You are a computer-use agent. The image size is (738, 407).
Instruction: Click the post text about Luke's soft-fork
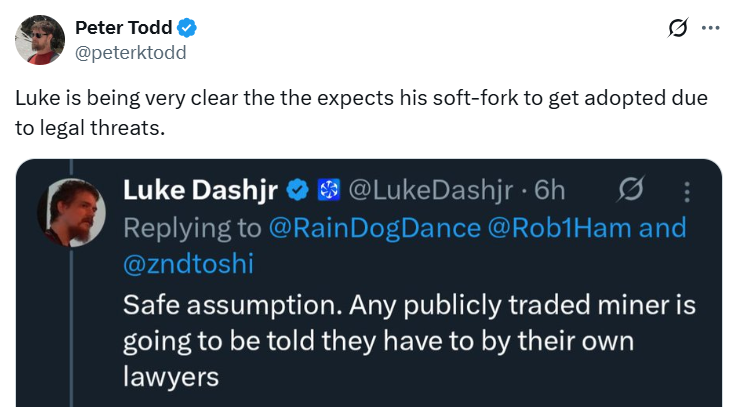pos(360,113)
